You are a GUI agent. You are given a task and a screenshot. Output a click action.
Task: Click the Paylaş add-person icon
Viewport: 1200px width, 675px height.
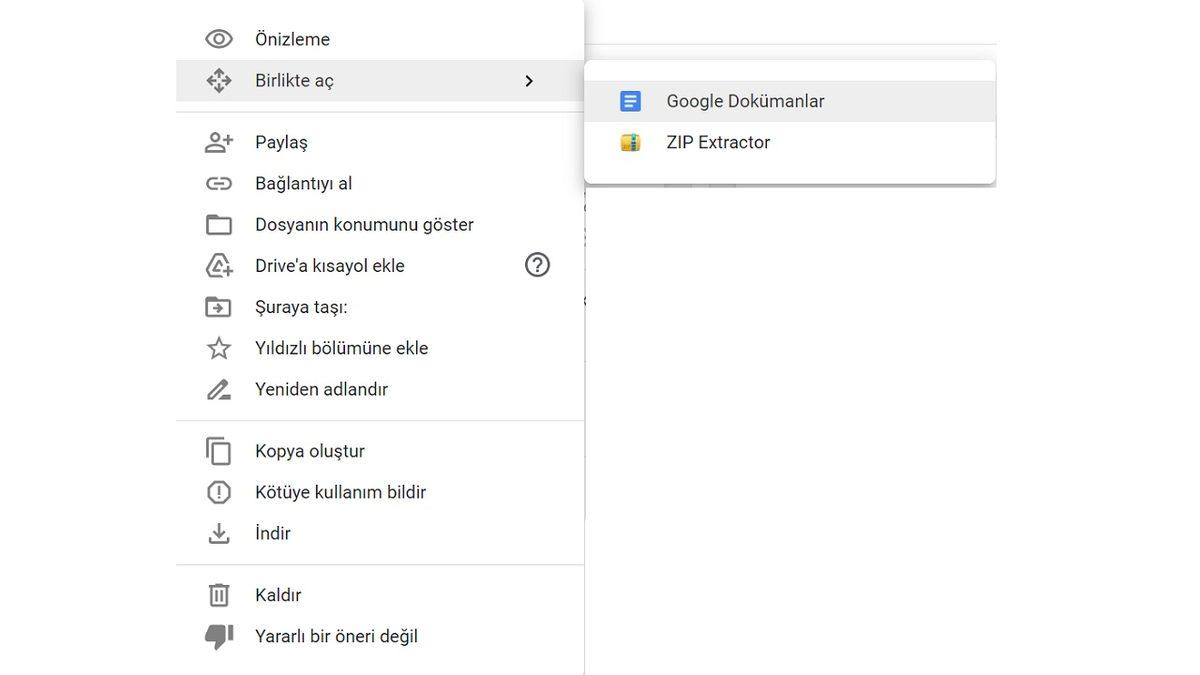click(218, 141)
